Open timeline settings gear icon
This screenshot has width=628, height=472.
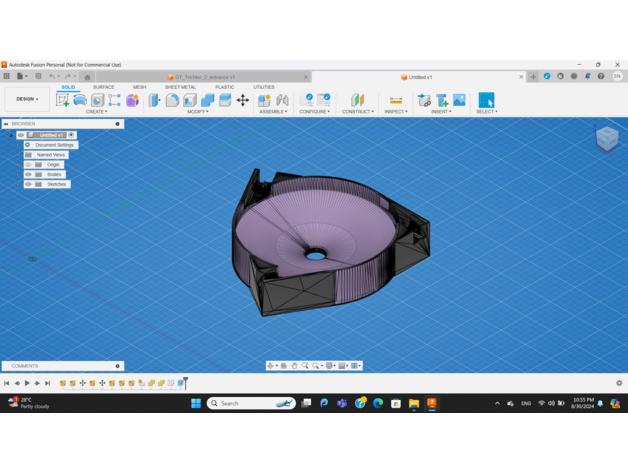pyautogui.click(x=619, y=383)
